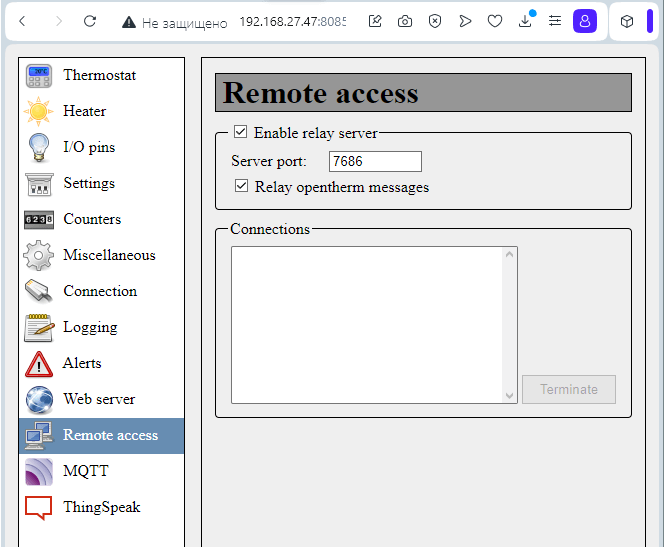Select the Remote access menu item
This screenshot has height=547, width=664.
(x=110, y=435)
